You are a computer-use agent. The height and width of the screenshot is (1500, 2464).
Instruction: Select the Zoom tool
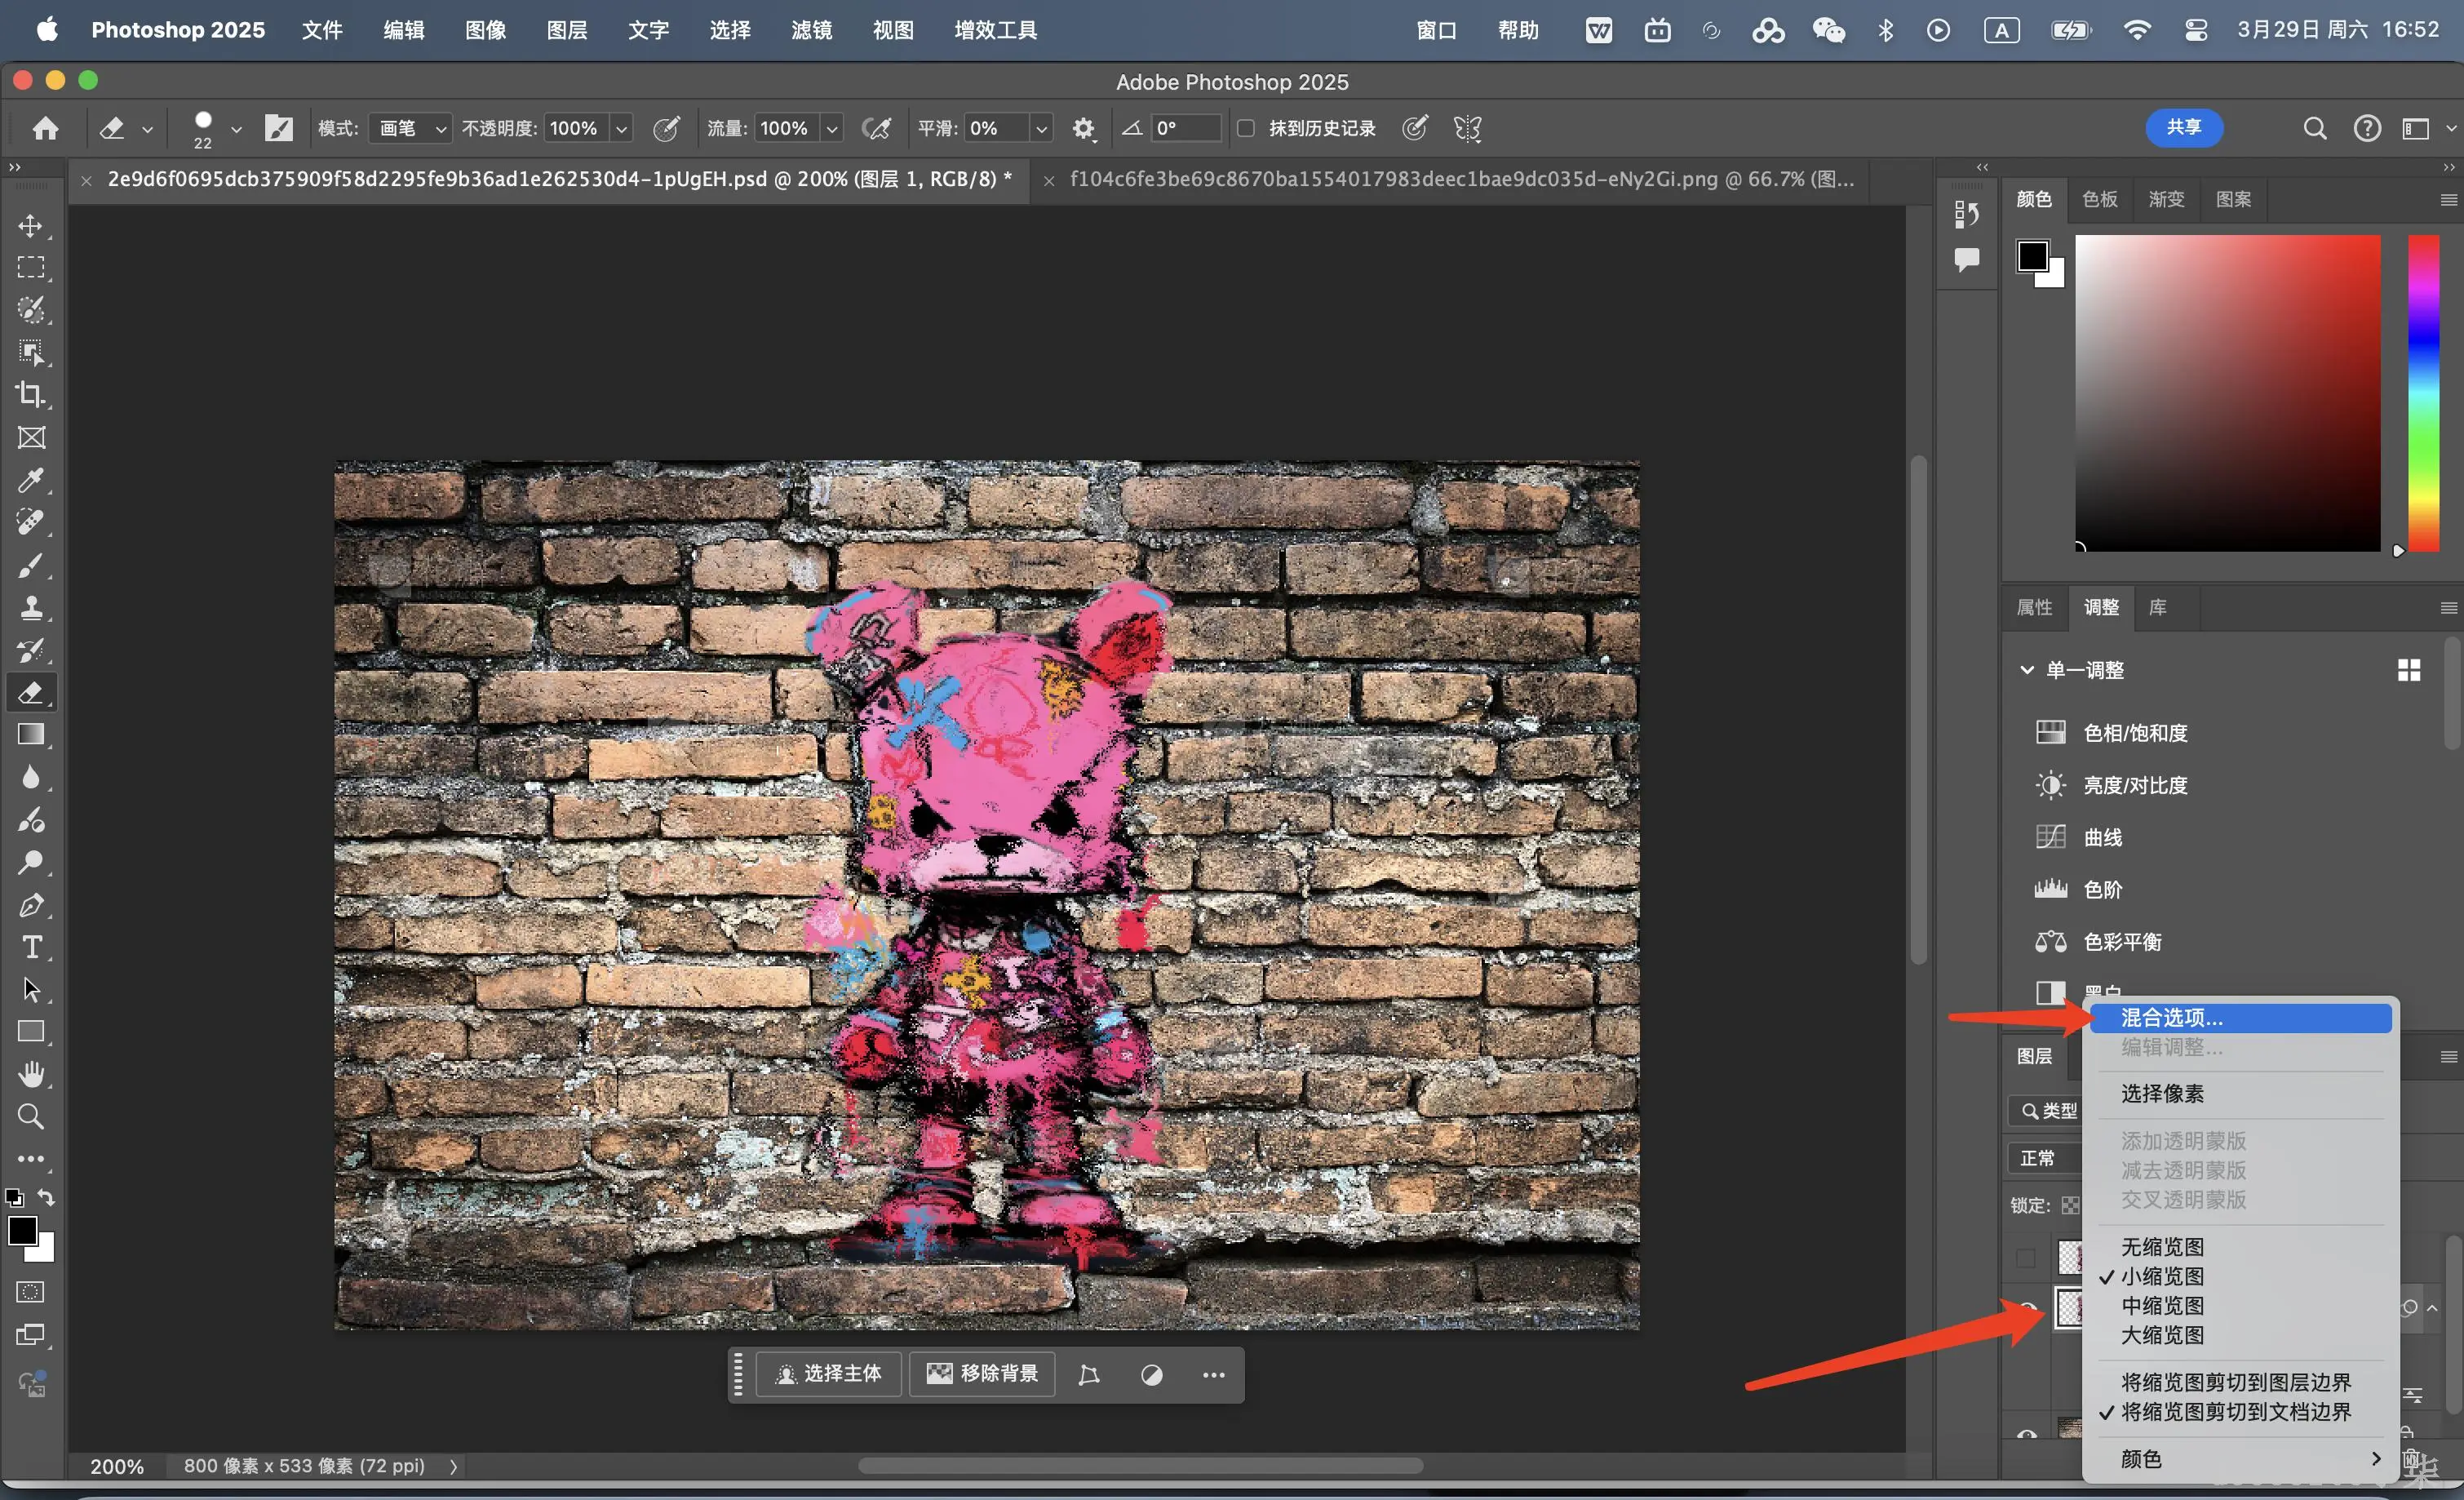click(31, 1116)
